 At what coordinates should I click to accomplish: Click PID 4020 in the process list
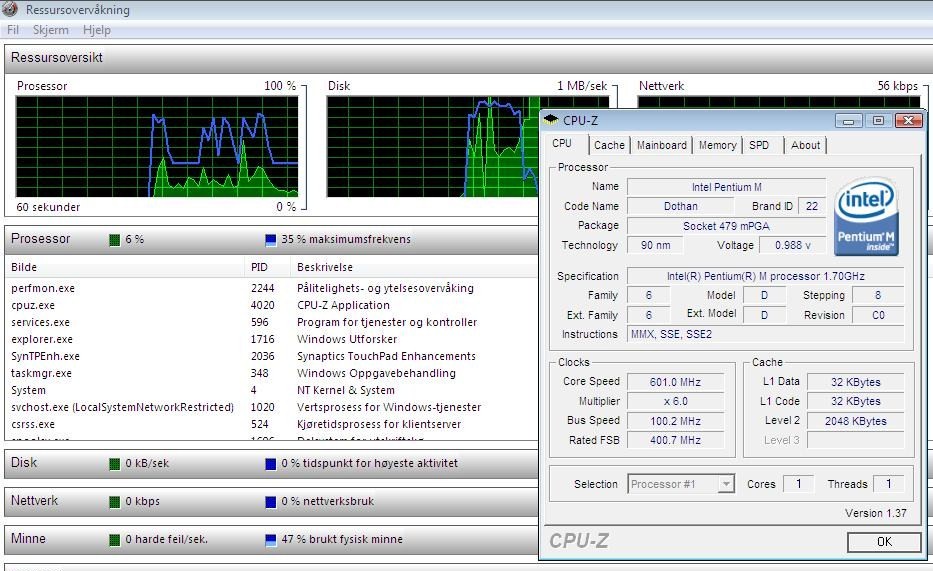(262, 305)
